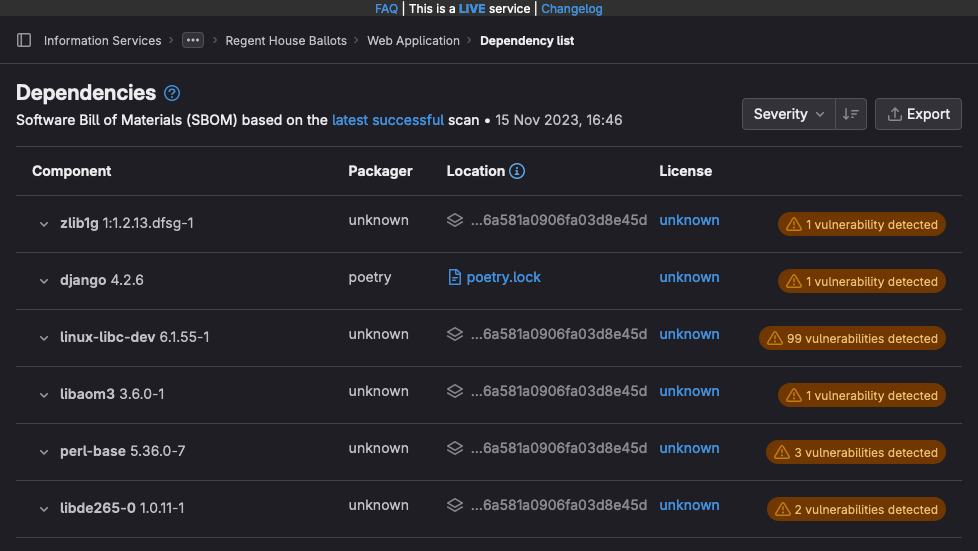This screenshot has height=551, width=978.
Task: Navigate to Information Services breadcrumb
Action: pyautogui.click(x=102, y=41)
